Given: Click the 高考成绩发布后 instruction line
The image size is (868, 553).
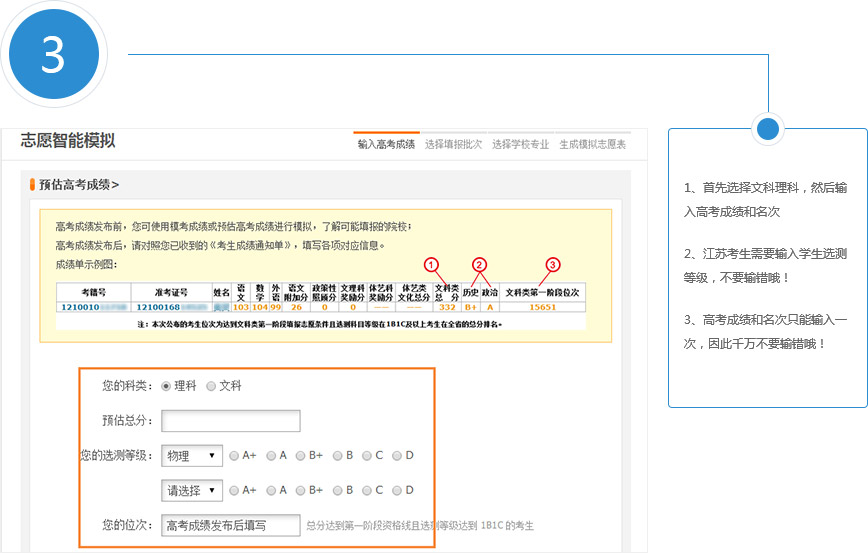Looking at the screenshot, I should coord(220,246).
